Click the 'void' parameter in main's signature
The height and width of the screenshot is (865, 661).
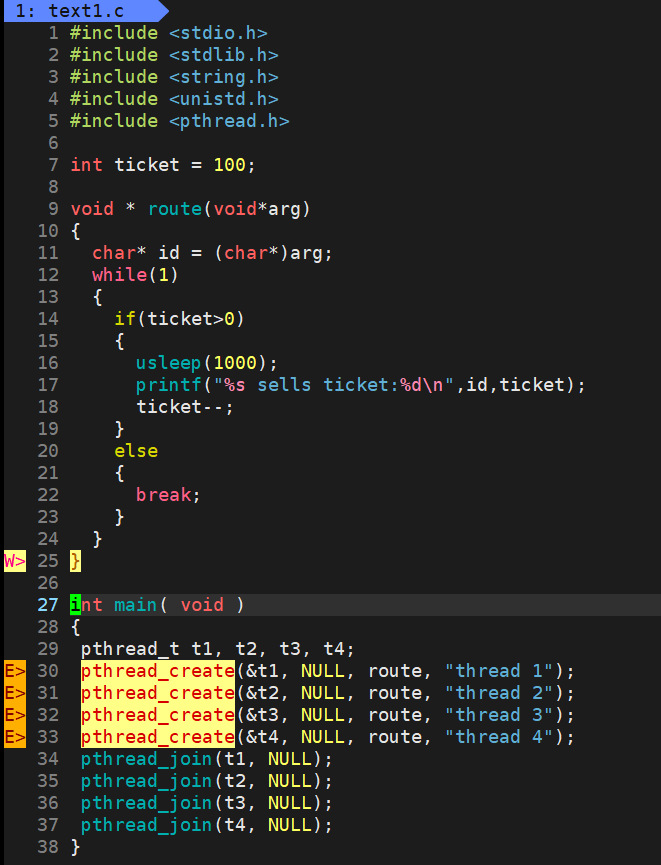pyautogui.click(x=202, y=605)
